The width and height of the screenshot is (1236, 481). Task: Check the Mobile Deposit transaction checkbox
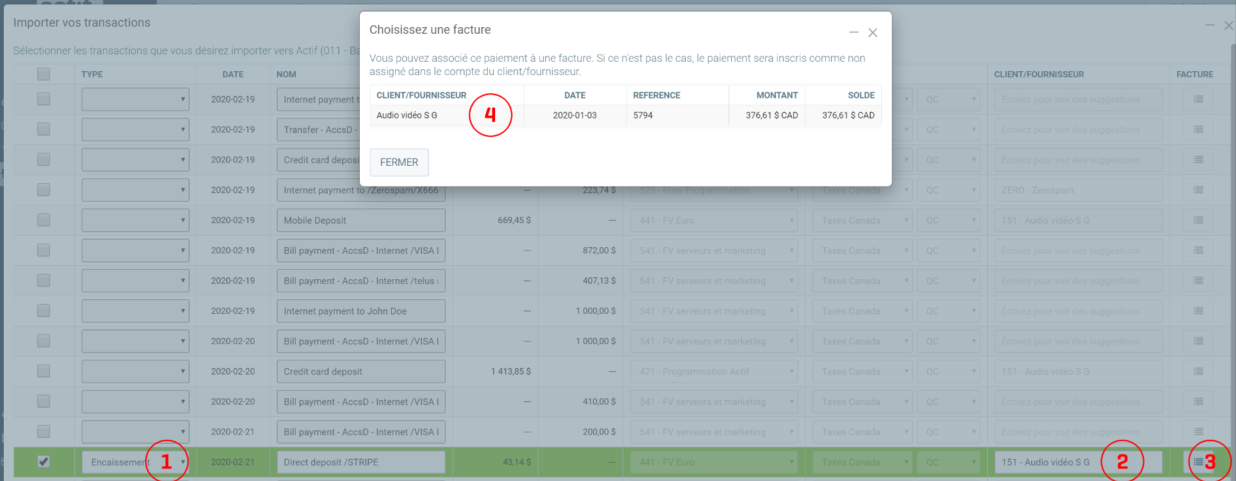43,220
